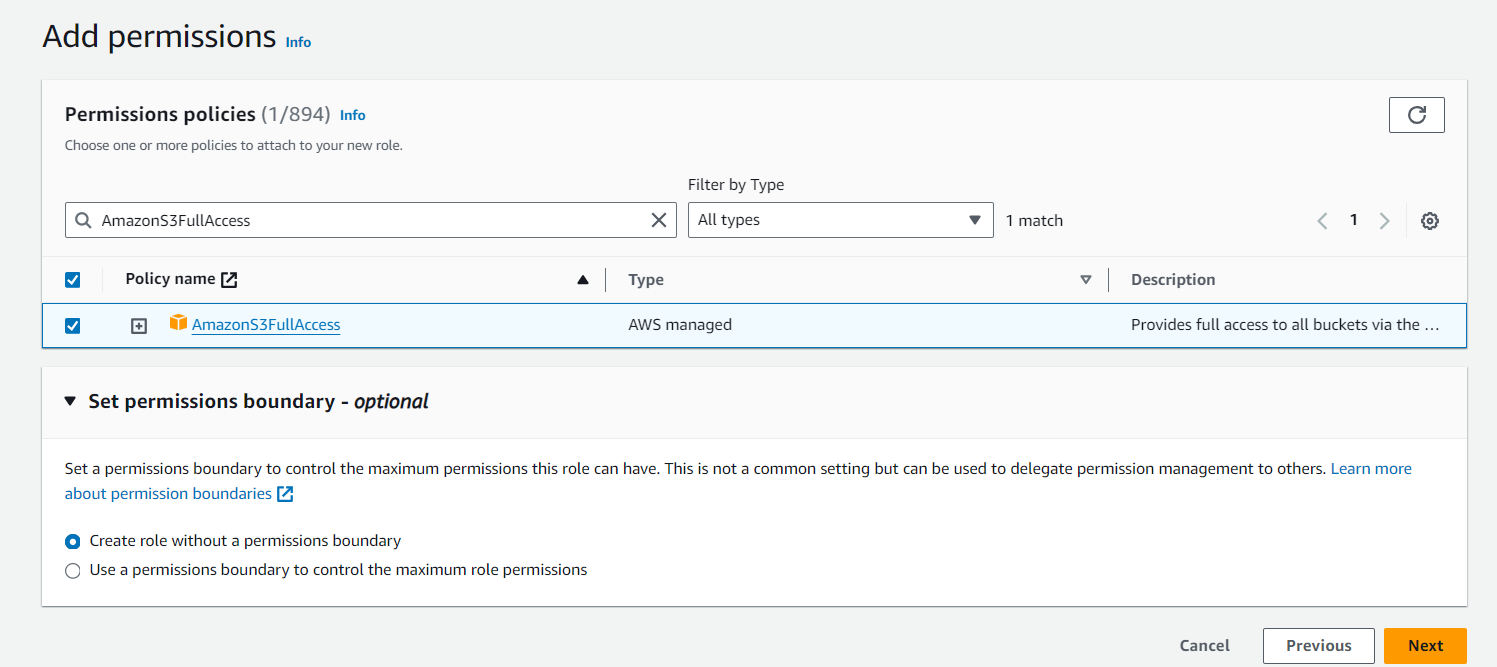This screenshot has width=1497, height=667.
Task: Open the Filter by Type dropdown
Action: (x=840, y=220)
